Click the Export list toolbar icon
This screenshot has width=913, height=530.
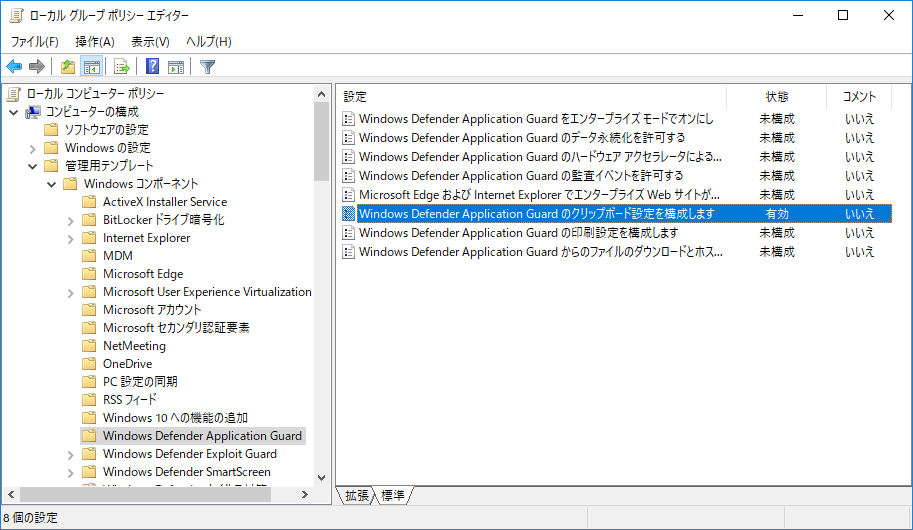pyautogui.click(x=122, y=67)
